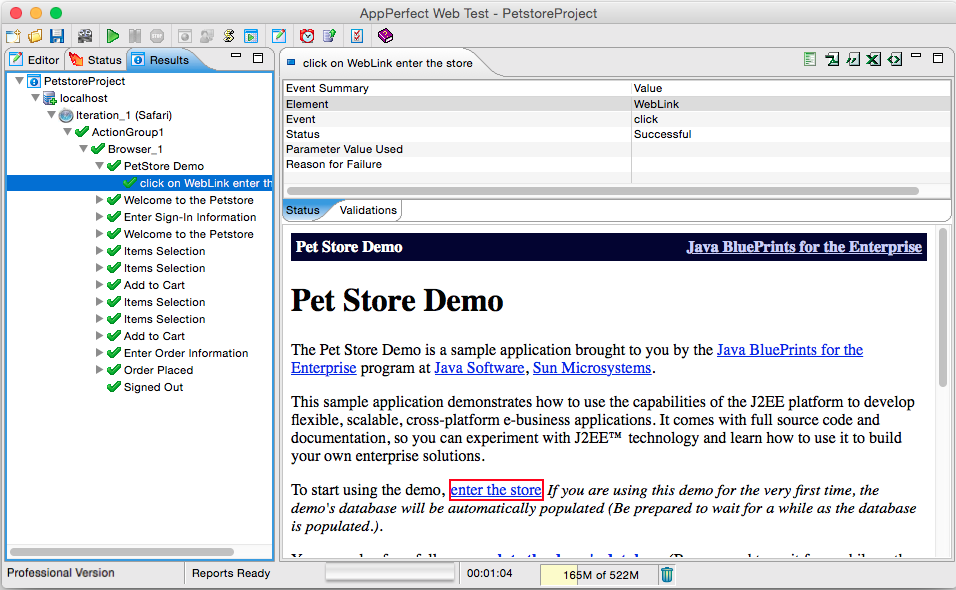Maximize the right results detail panel
This screenshot has height=590, width=956.
938,58
